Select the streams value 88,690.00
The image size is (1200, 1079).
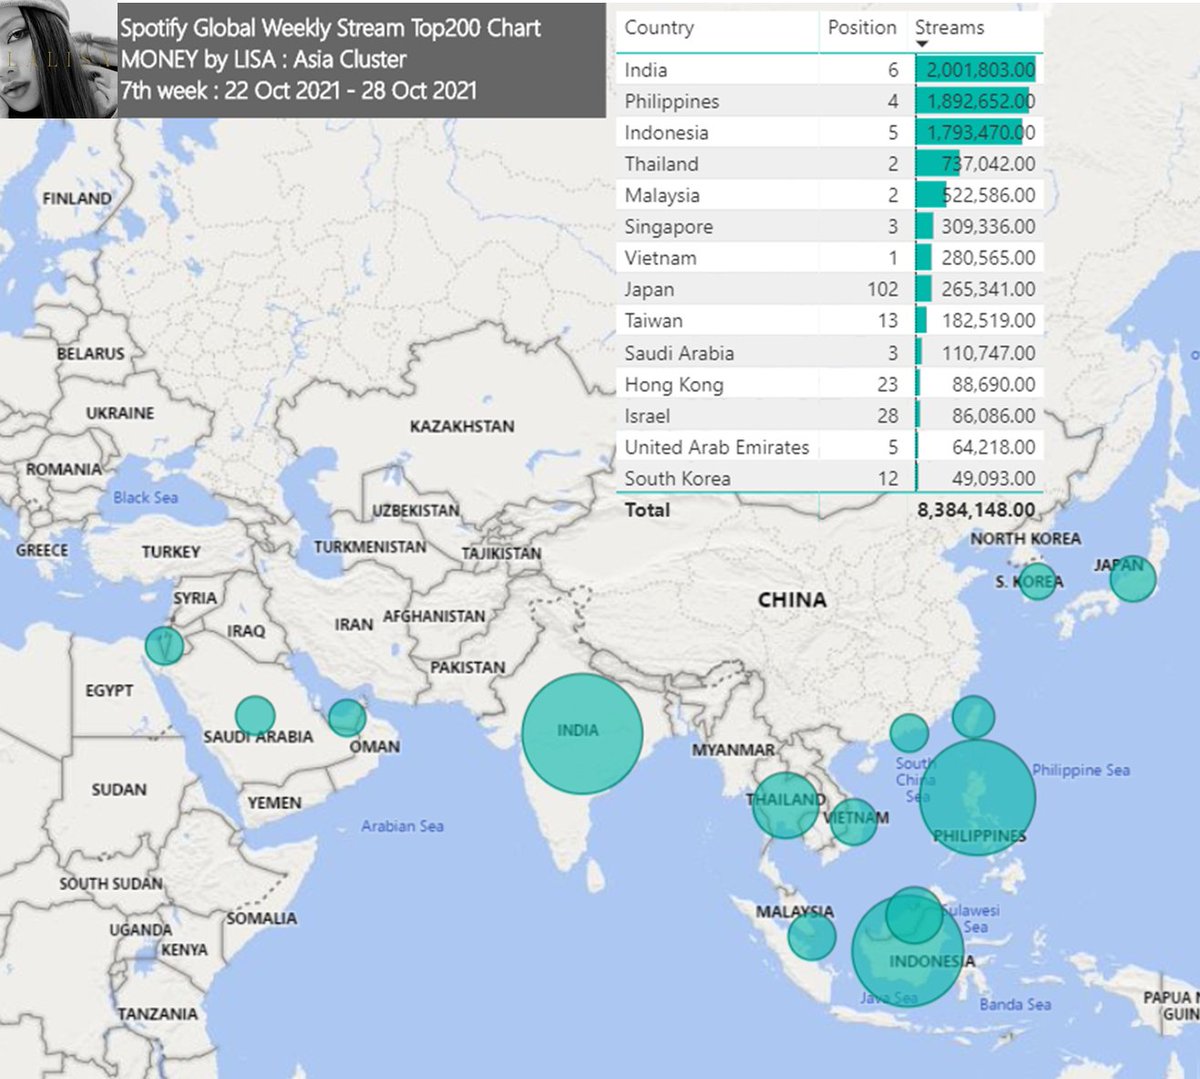click(x=994, y=385)
